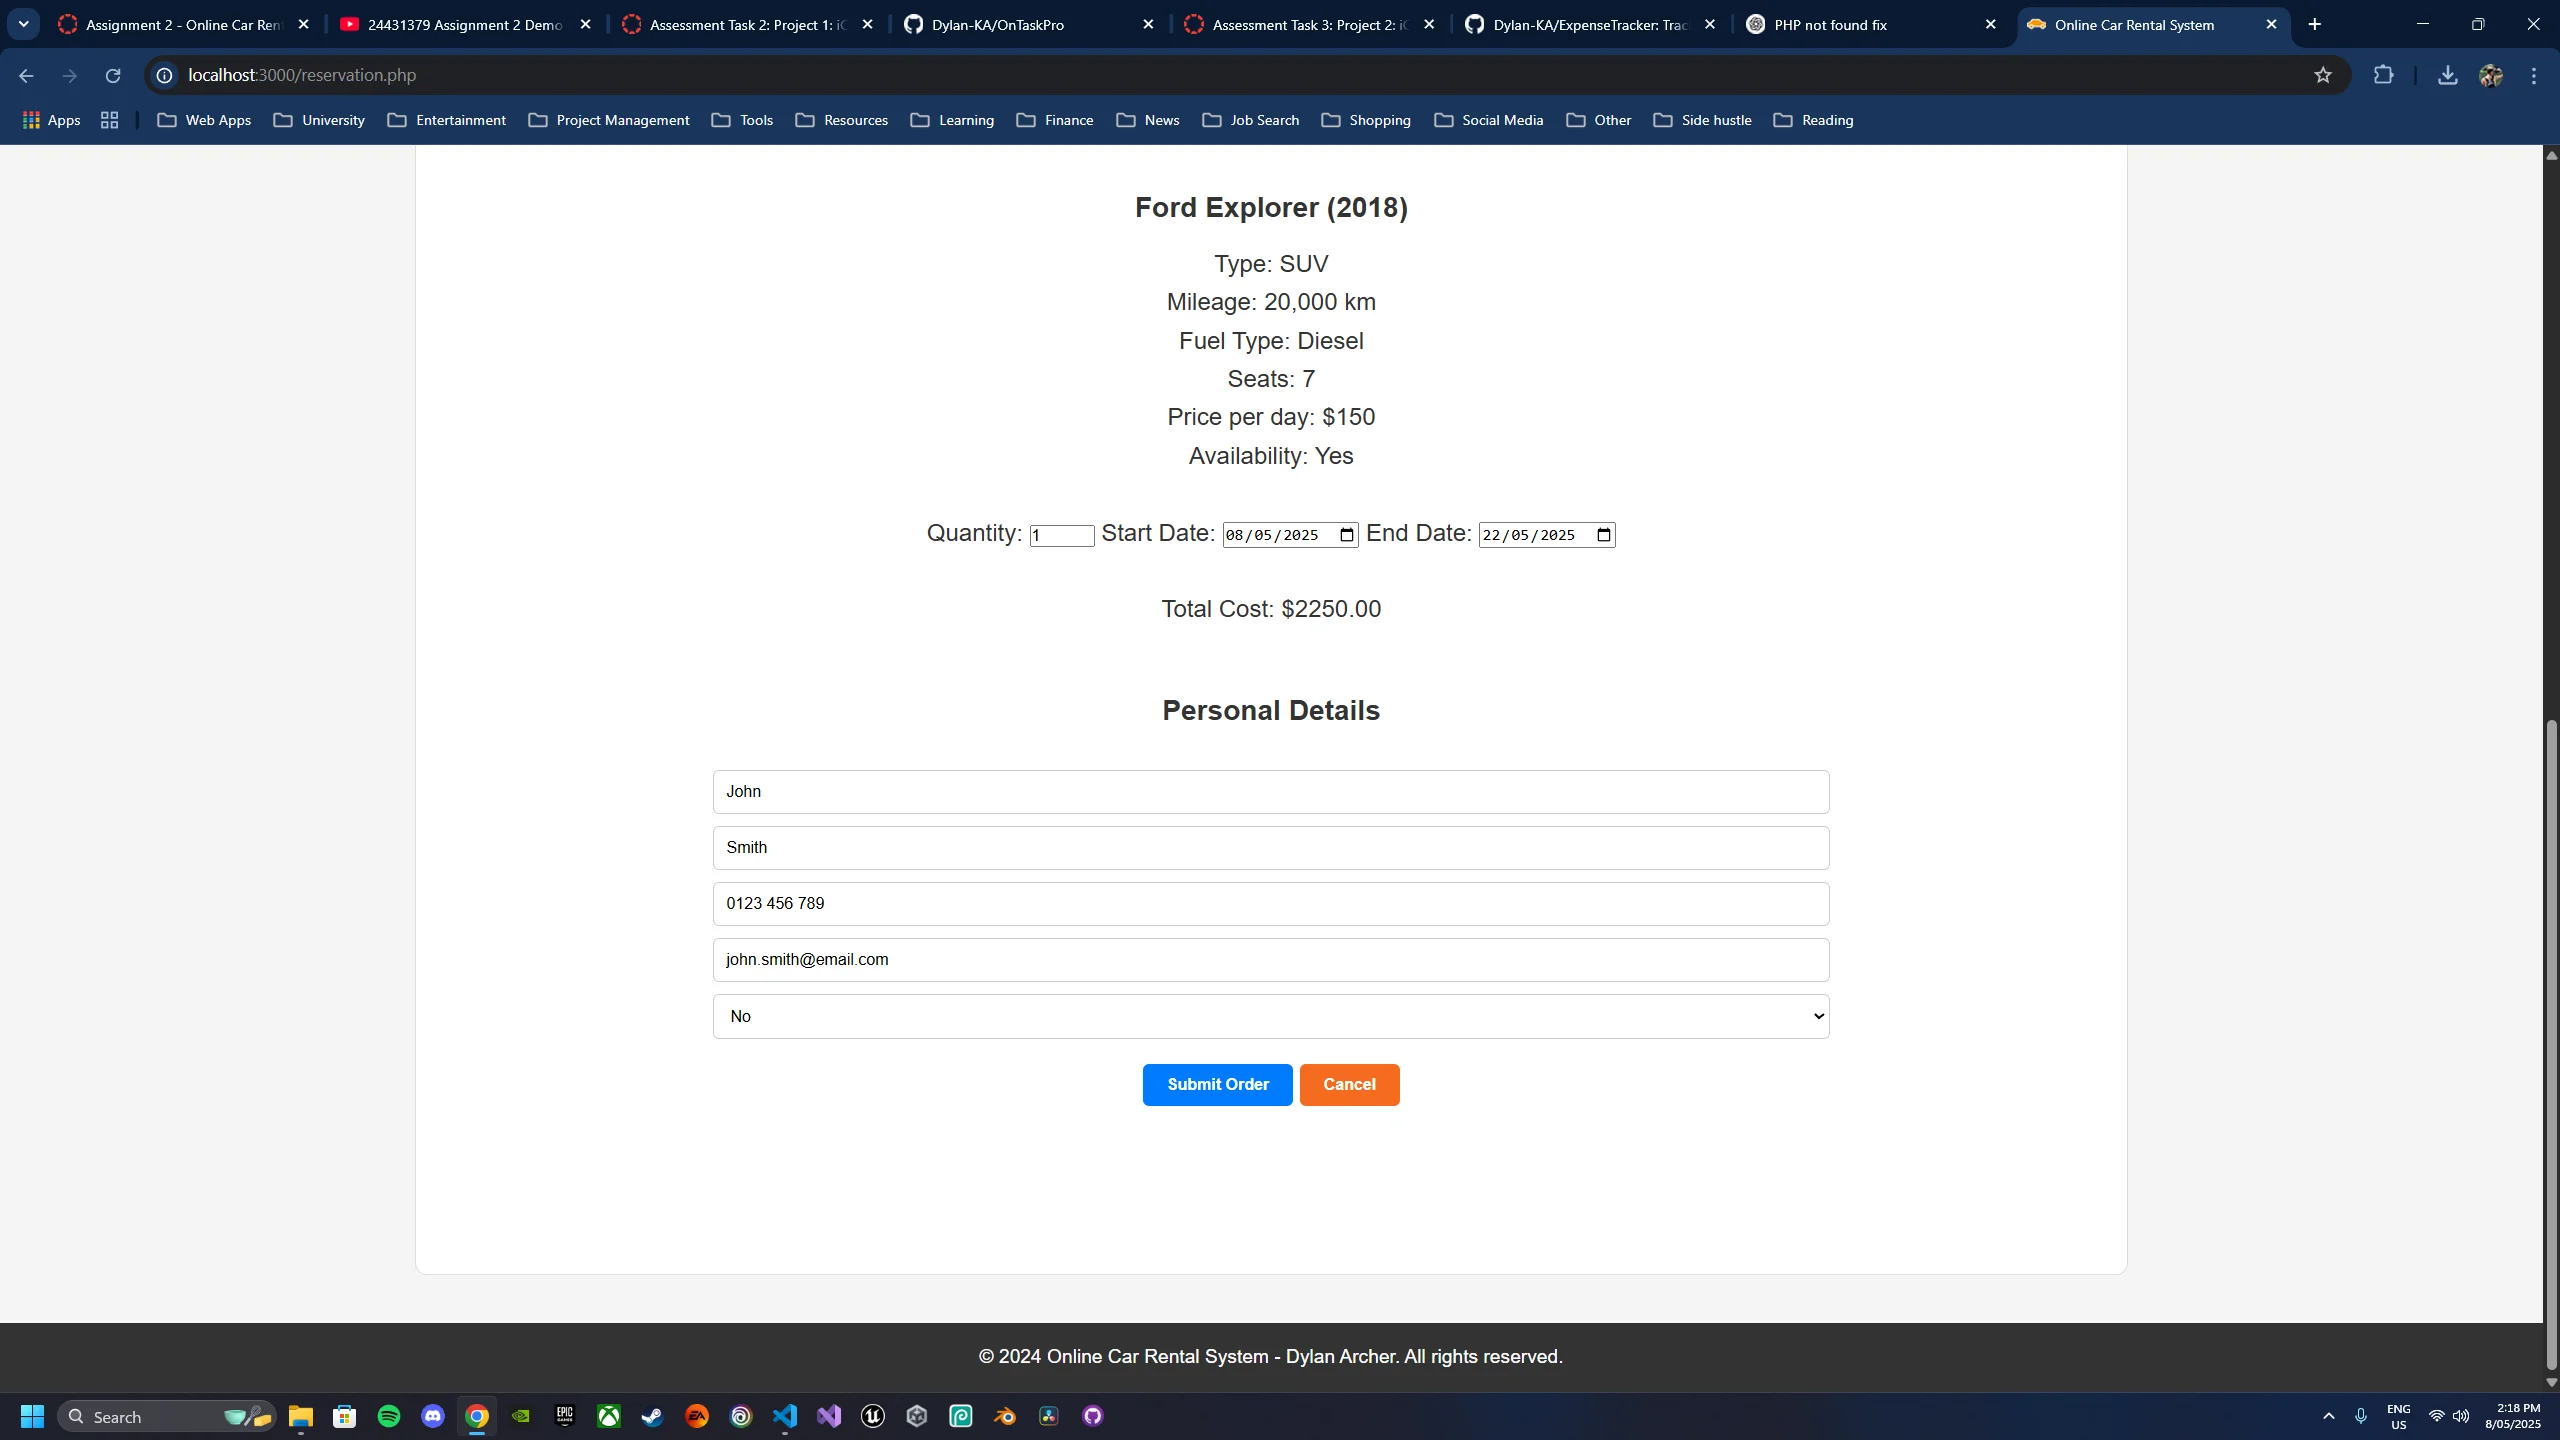Click the Quantity number field

pos(1062,536)
